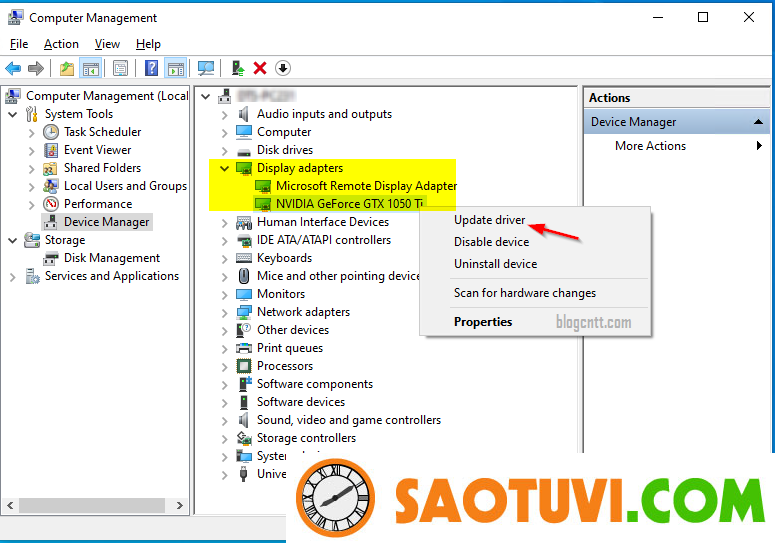Expand Sound, video and game controllers
This screenshot has height=543, width=775.
(224, 420)
